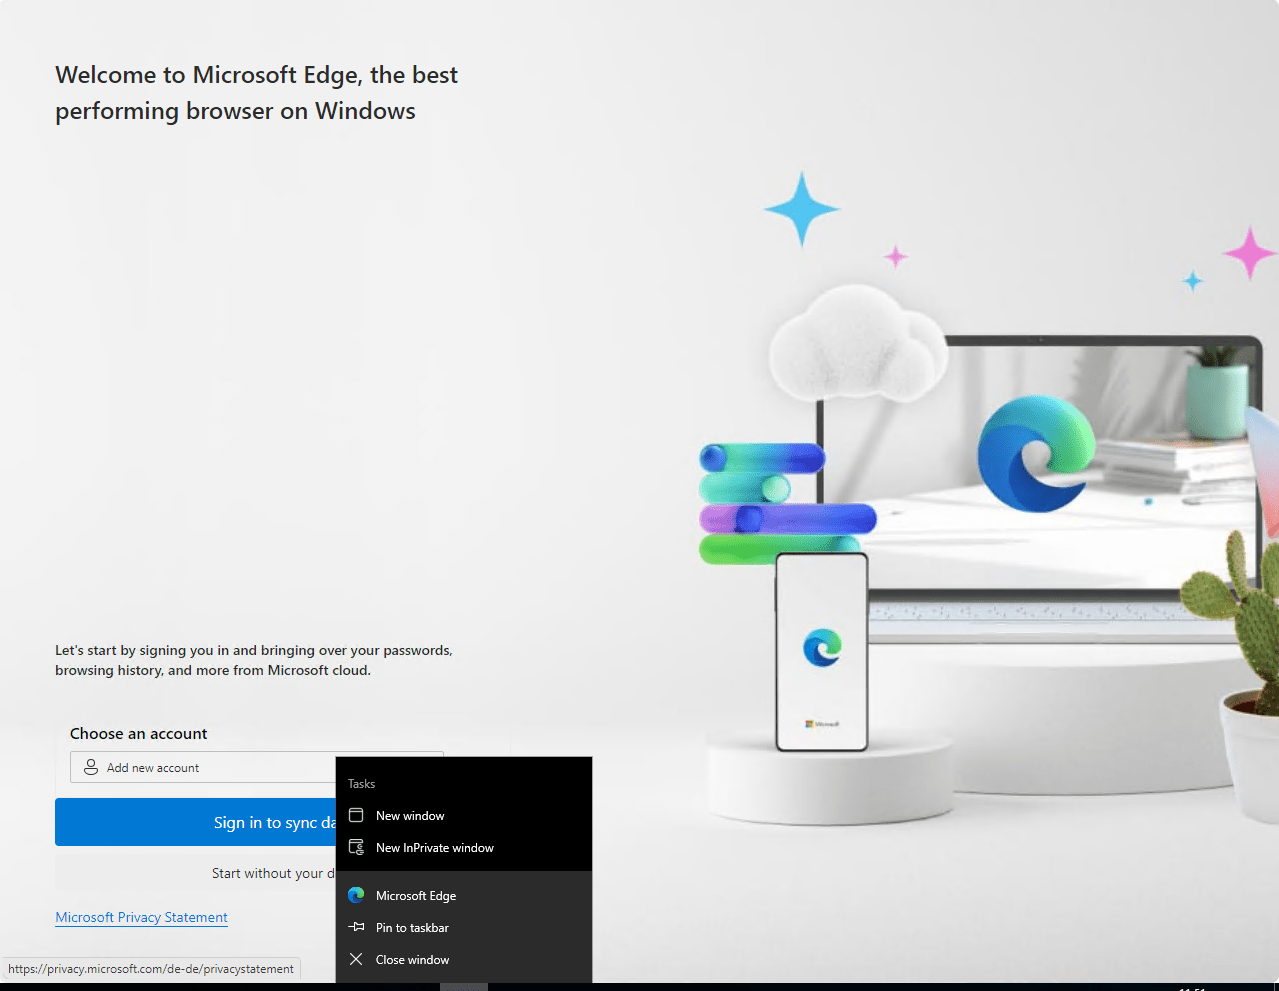The image size is (1279, 991).
Task: Click the 'Choose an account' label
Action: [138, 733]
